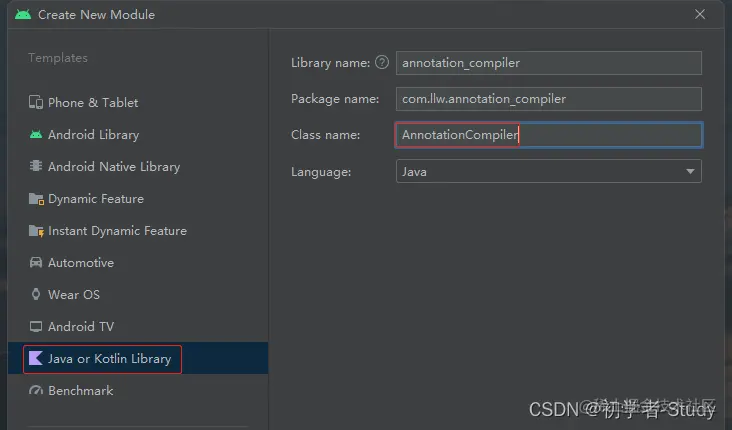Select Android Library template

coord(138,134)
